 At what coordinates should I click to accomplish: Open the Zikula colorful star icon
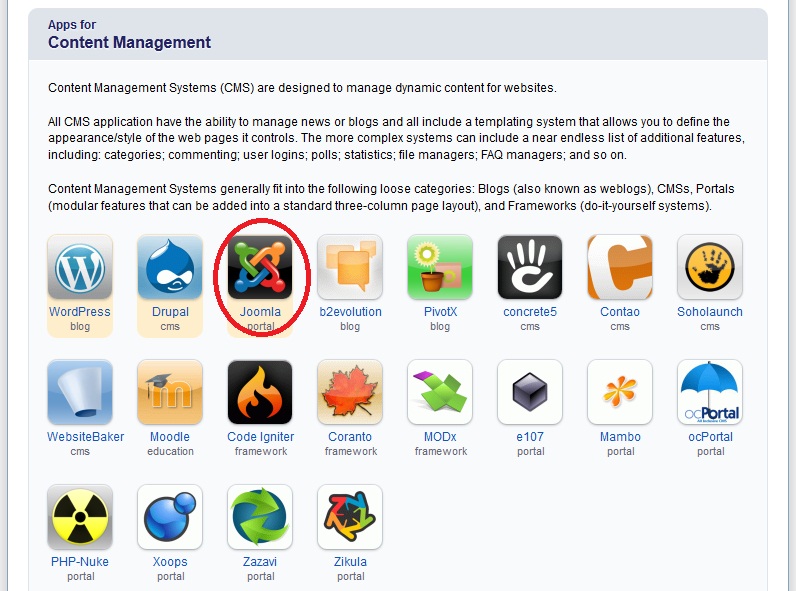350,517
